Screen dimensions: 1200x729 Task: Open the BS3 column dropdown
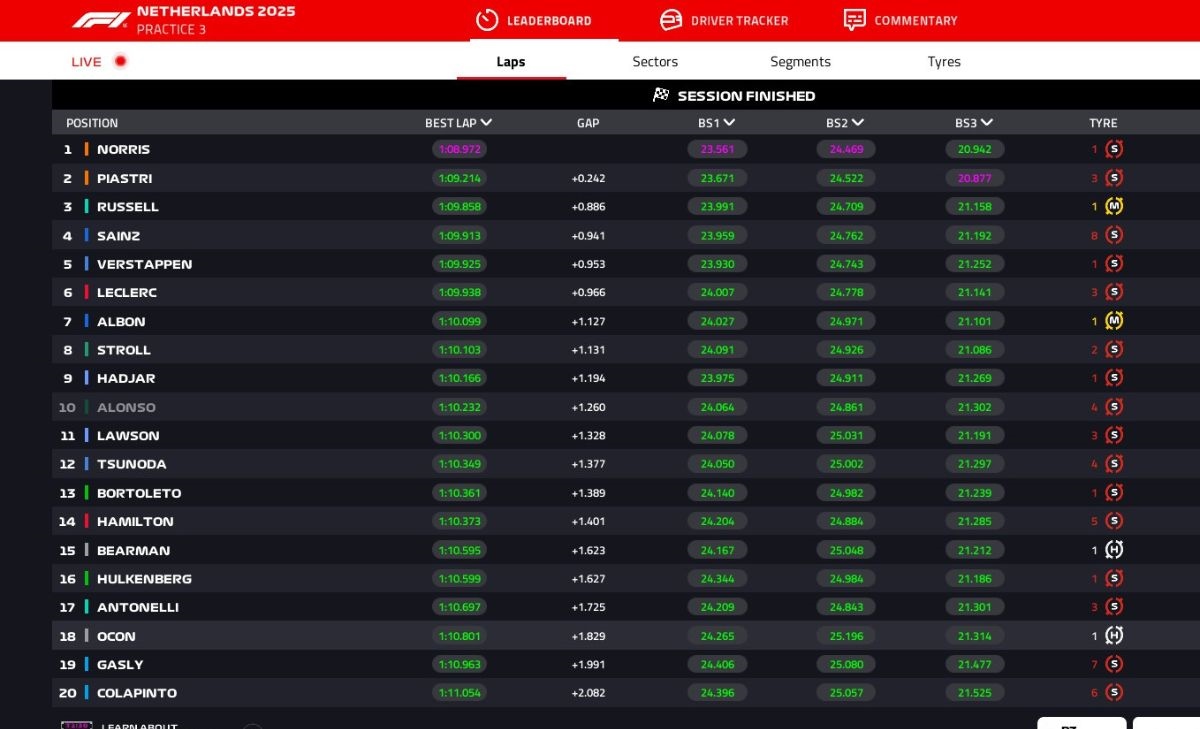click(x=987, y=123)
